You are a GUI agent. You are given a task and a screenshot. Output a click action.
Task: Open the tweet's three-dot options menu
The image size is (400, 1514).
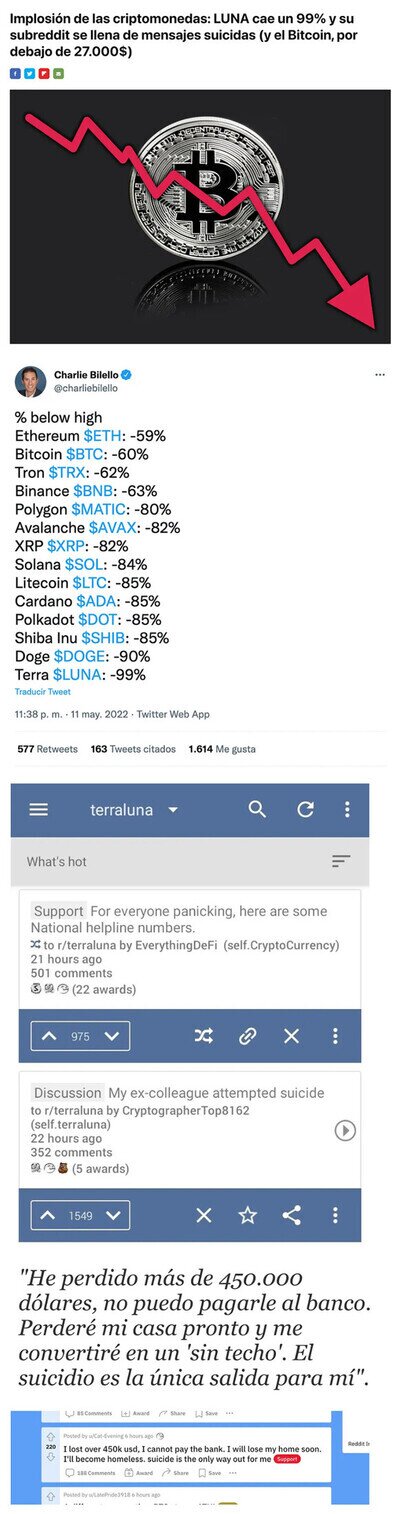pyautogui.click(x=380, y=375)
